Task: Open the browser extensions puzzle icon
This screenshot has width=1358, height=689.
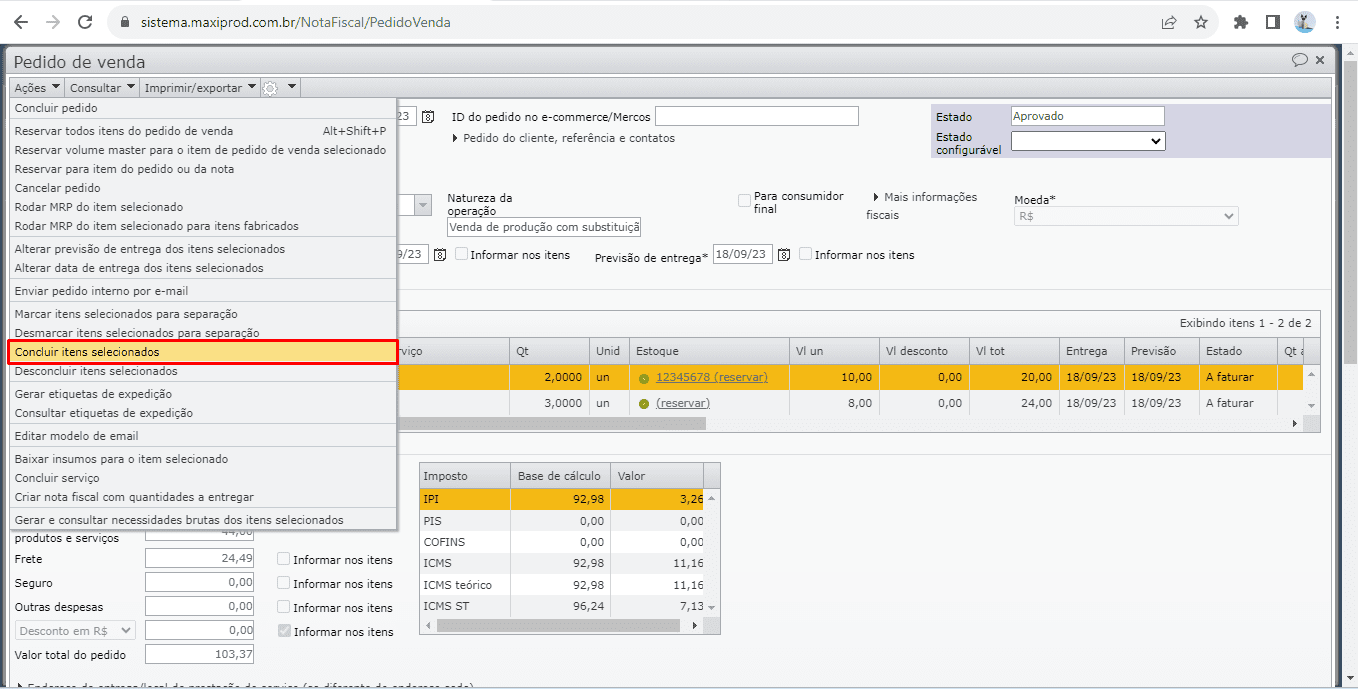Action: coord(1241,22)
